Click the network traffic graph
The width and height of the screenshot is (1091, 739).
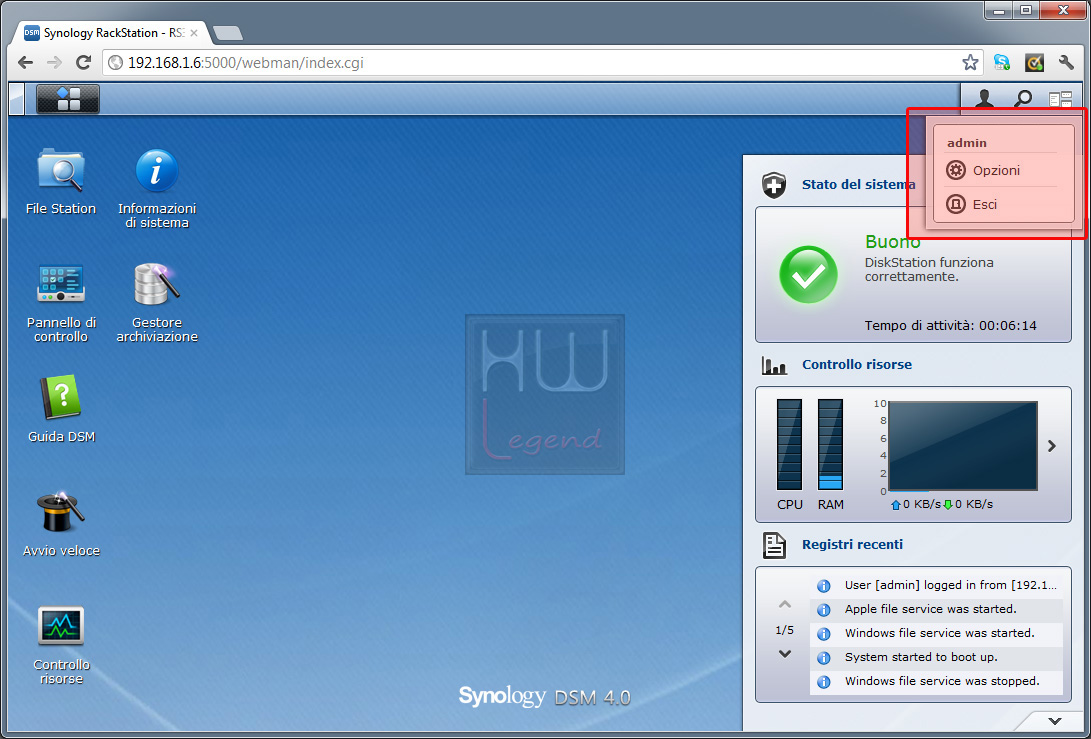[962, 446]
